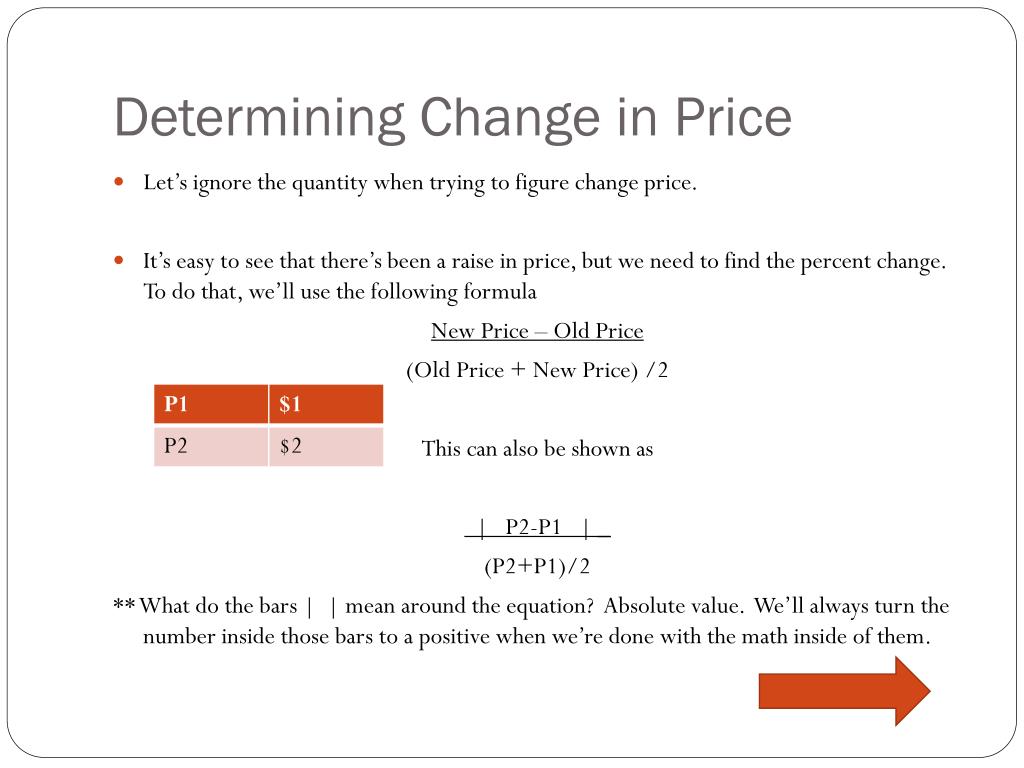
Task: Click the words Absolute value in the footnote
Action: [x=673, y=606]
